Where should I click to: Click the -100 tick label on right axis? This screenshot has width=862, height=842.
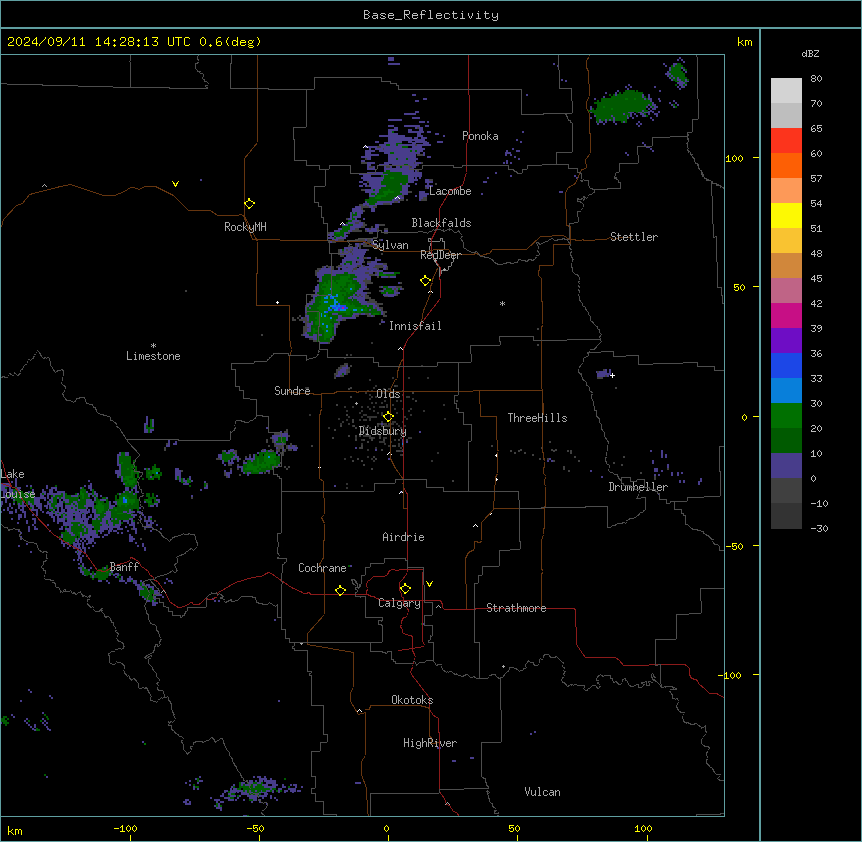(731, 675)
